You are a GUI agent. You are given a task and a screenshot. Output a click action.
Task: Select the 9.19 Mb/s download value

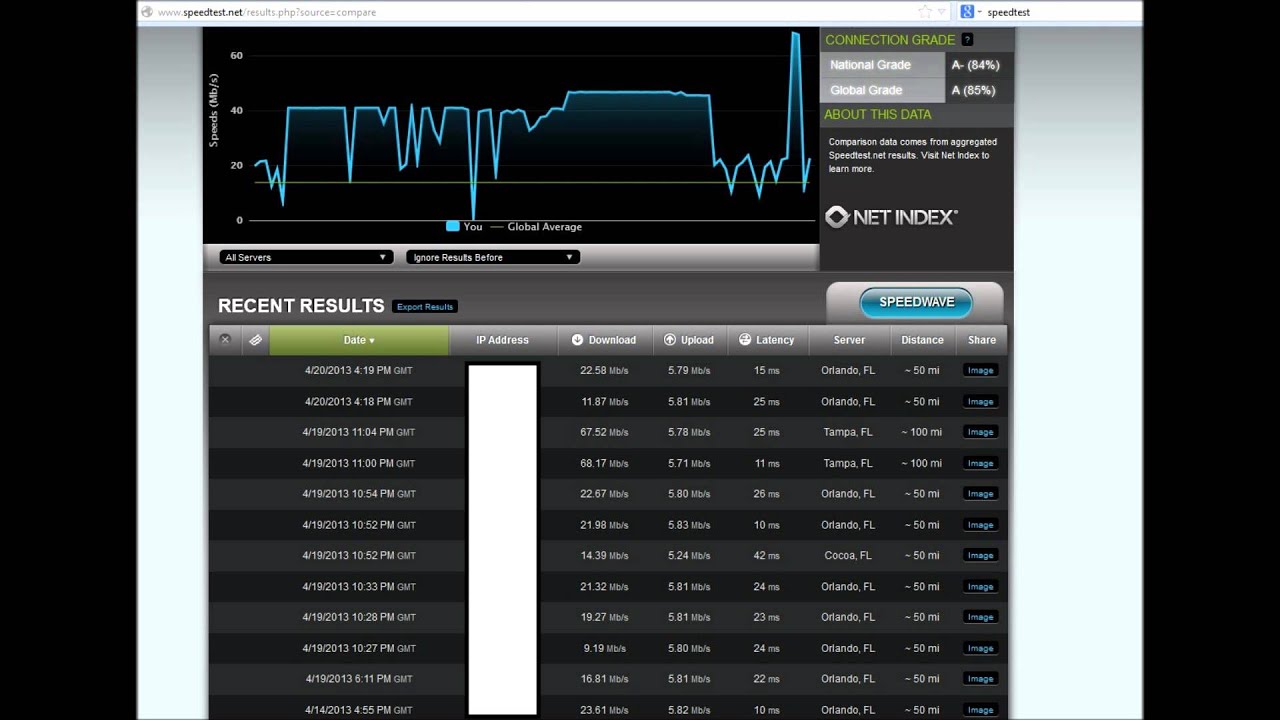pyautogui.click(x=604, y=648)
